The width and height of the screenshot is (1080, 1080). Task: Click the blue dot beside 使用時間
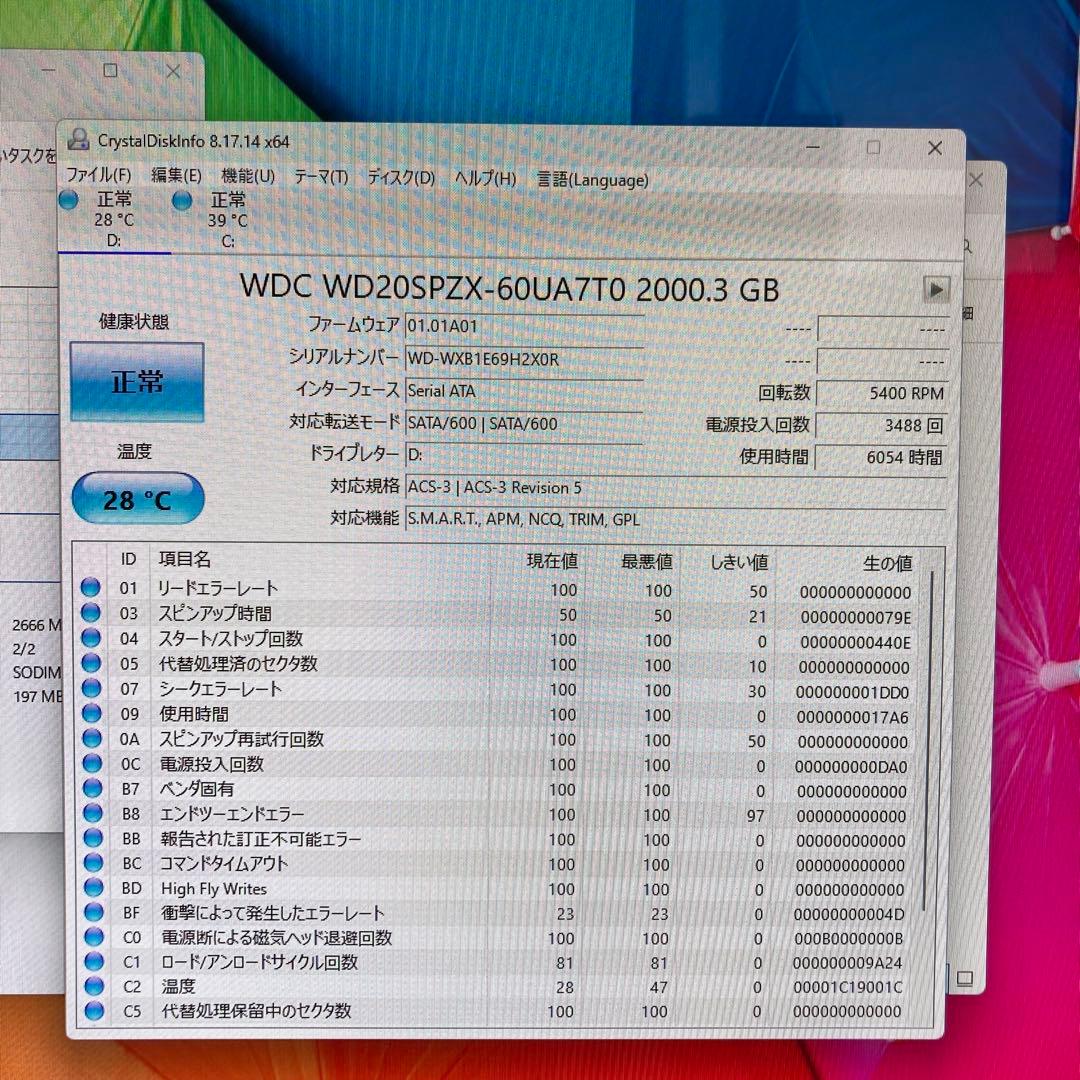[93, 714]
